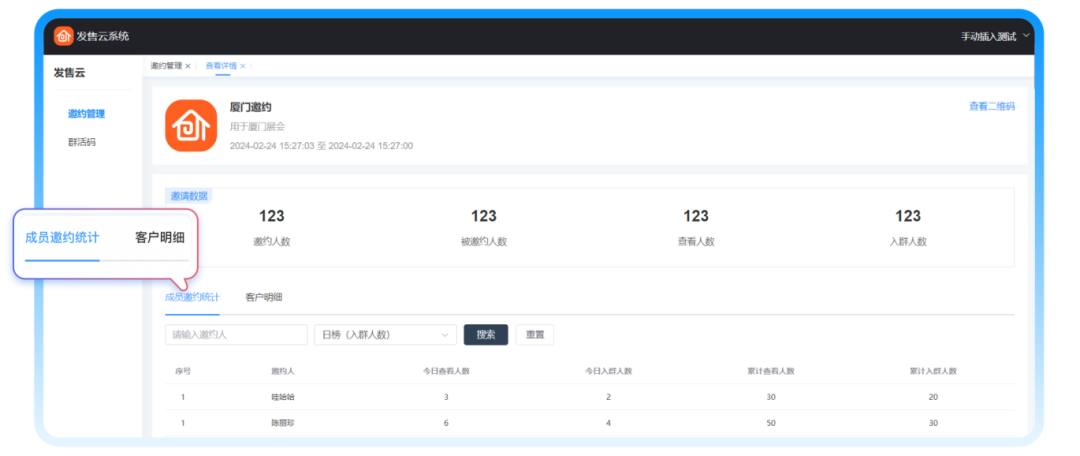1080x456 pixels.
Task: Open 群活码 in the left sidebar
Action: (81, 142)
